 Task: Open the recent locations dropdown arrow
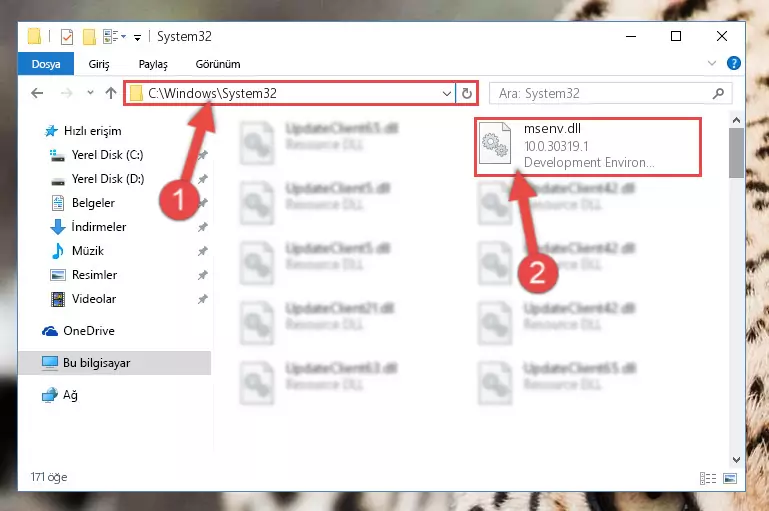point(90,93)
